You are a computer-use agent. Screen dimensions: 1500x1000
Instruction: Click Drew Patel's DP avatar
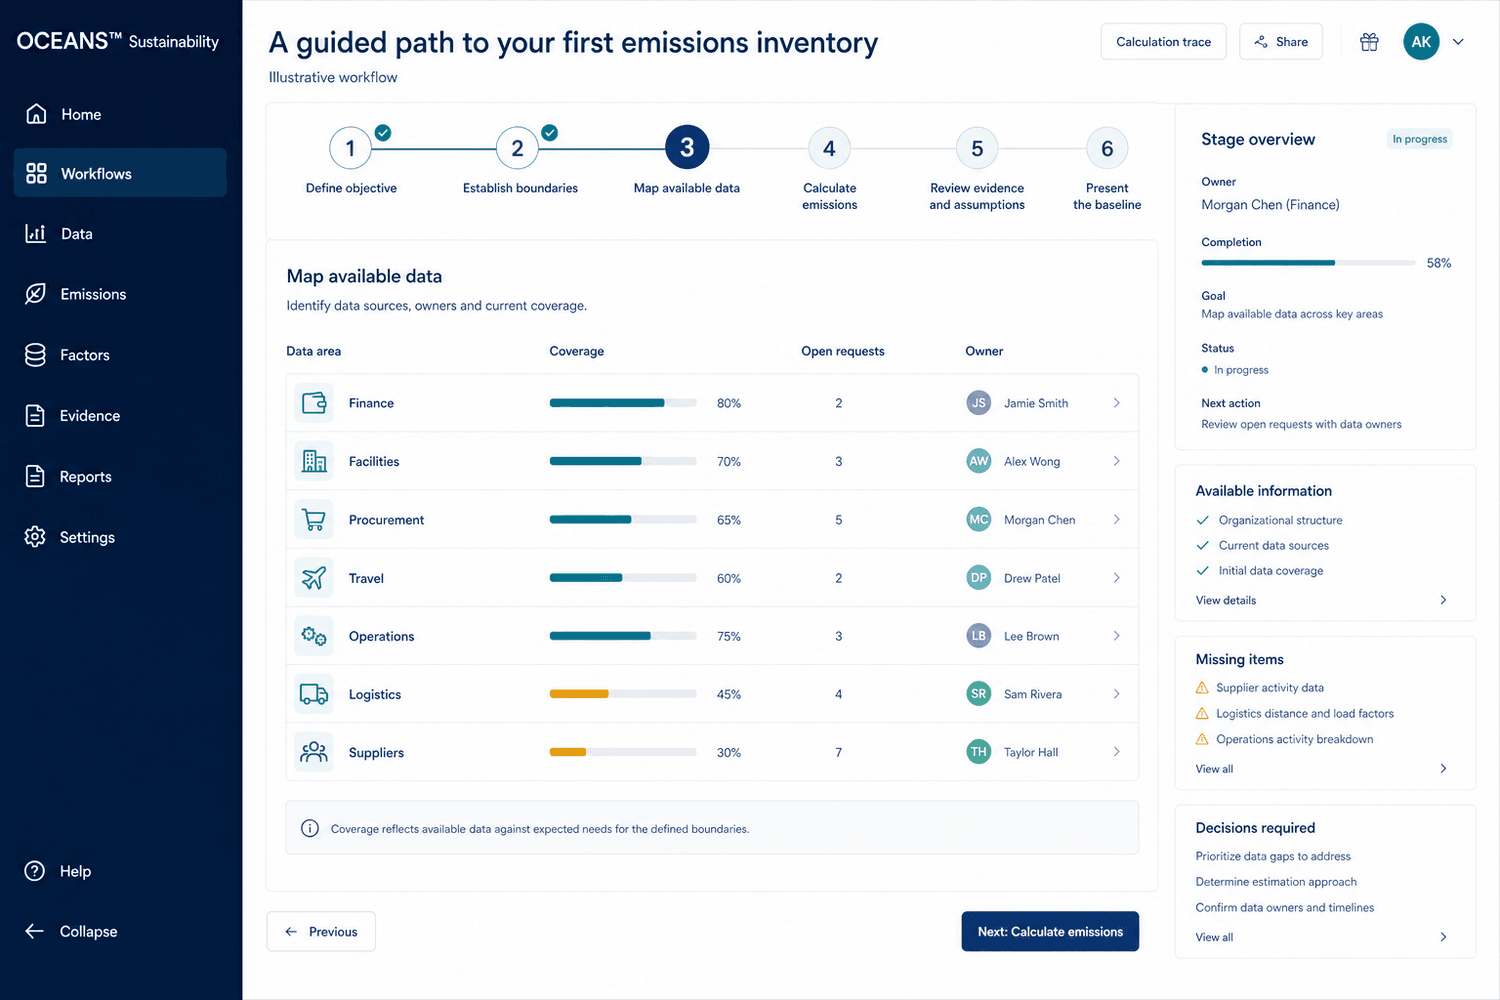tap(979, 578)
